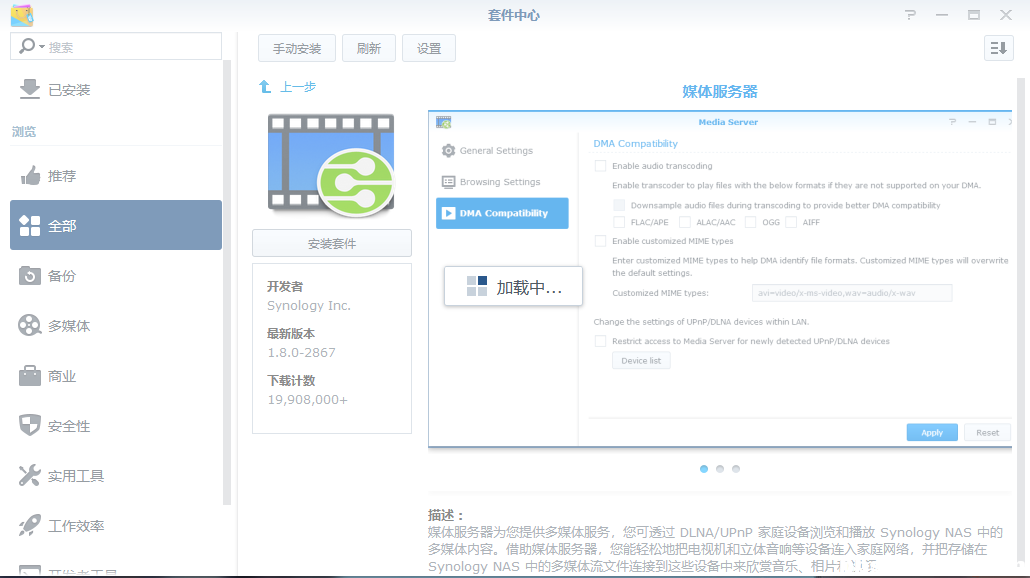This screenshot has width=1030, height=578.
Task: Click the briefcase icon beside 商业
Action: [x=30, y=376]
